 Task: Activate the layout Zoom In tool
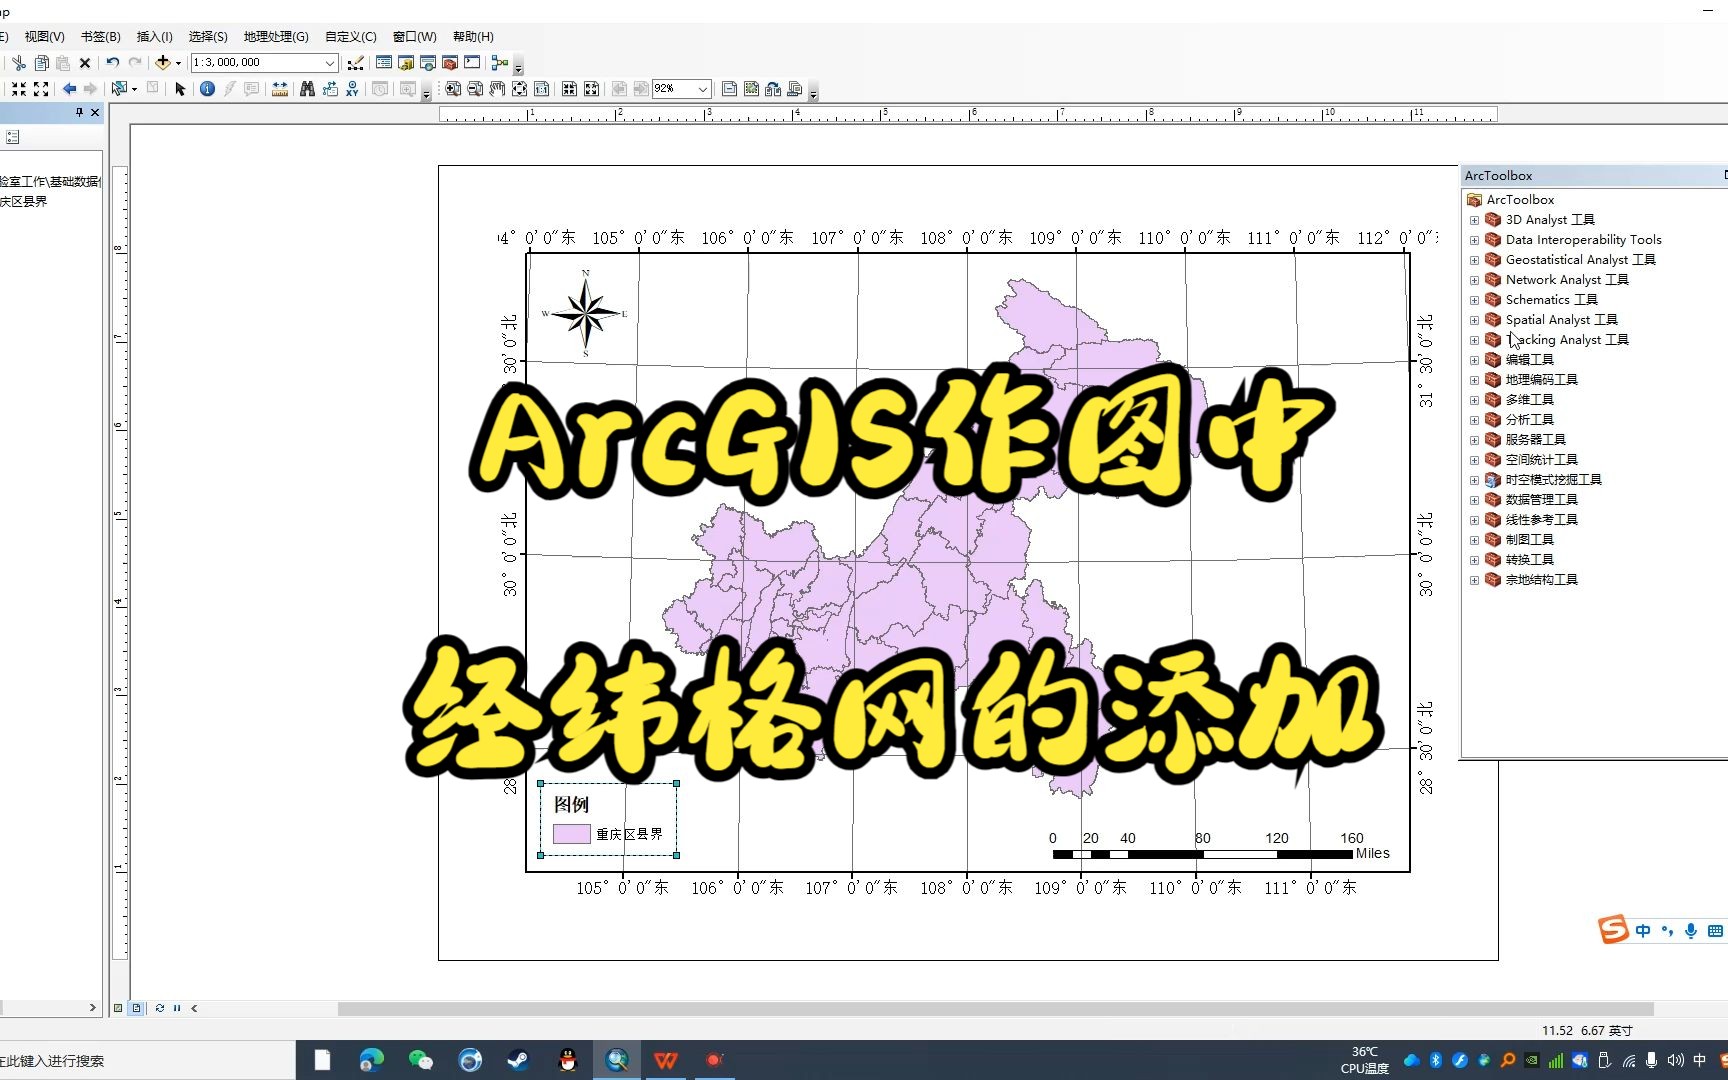[x=453, y=89]
